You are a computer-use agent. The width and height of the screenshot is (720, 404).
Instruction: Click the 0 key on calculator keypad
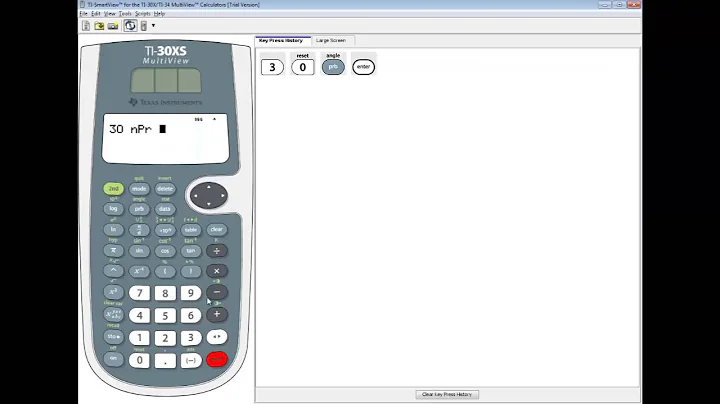pyautogui.click(x=139, y=360)
